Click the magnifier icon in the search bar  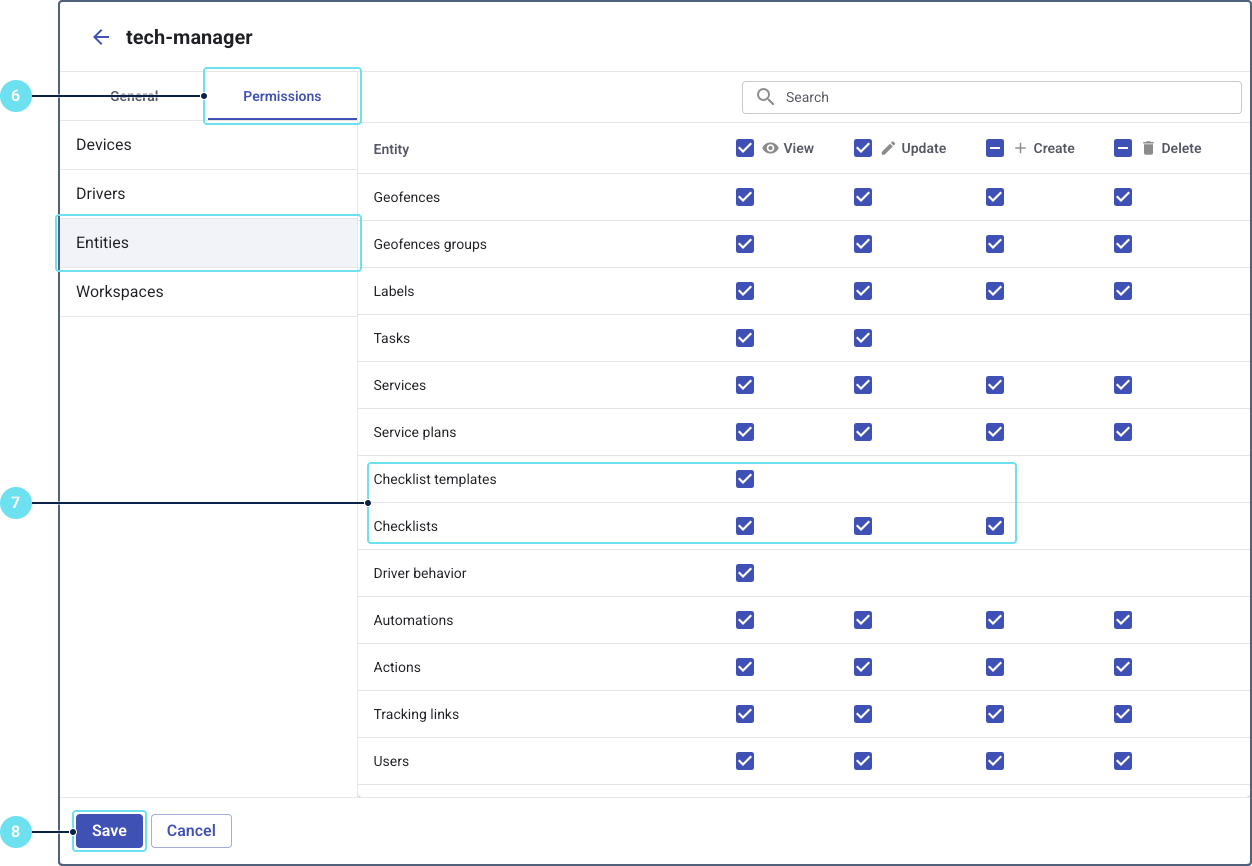765,97
